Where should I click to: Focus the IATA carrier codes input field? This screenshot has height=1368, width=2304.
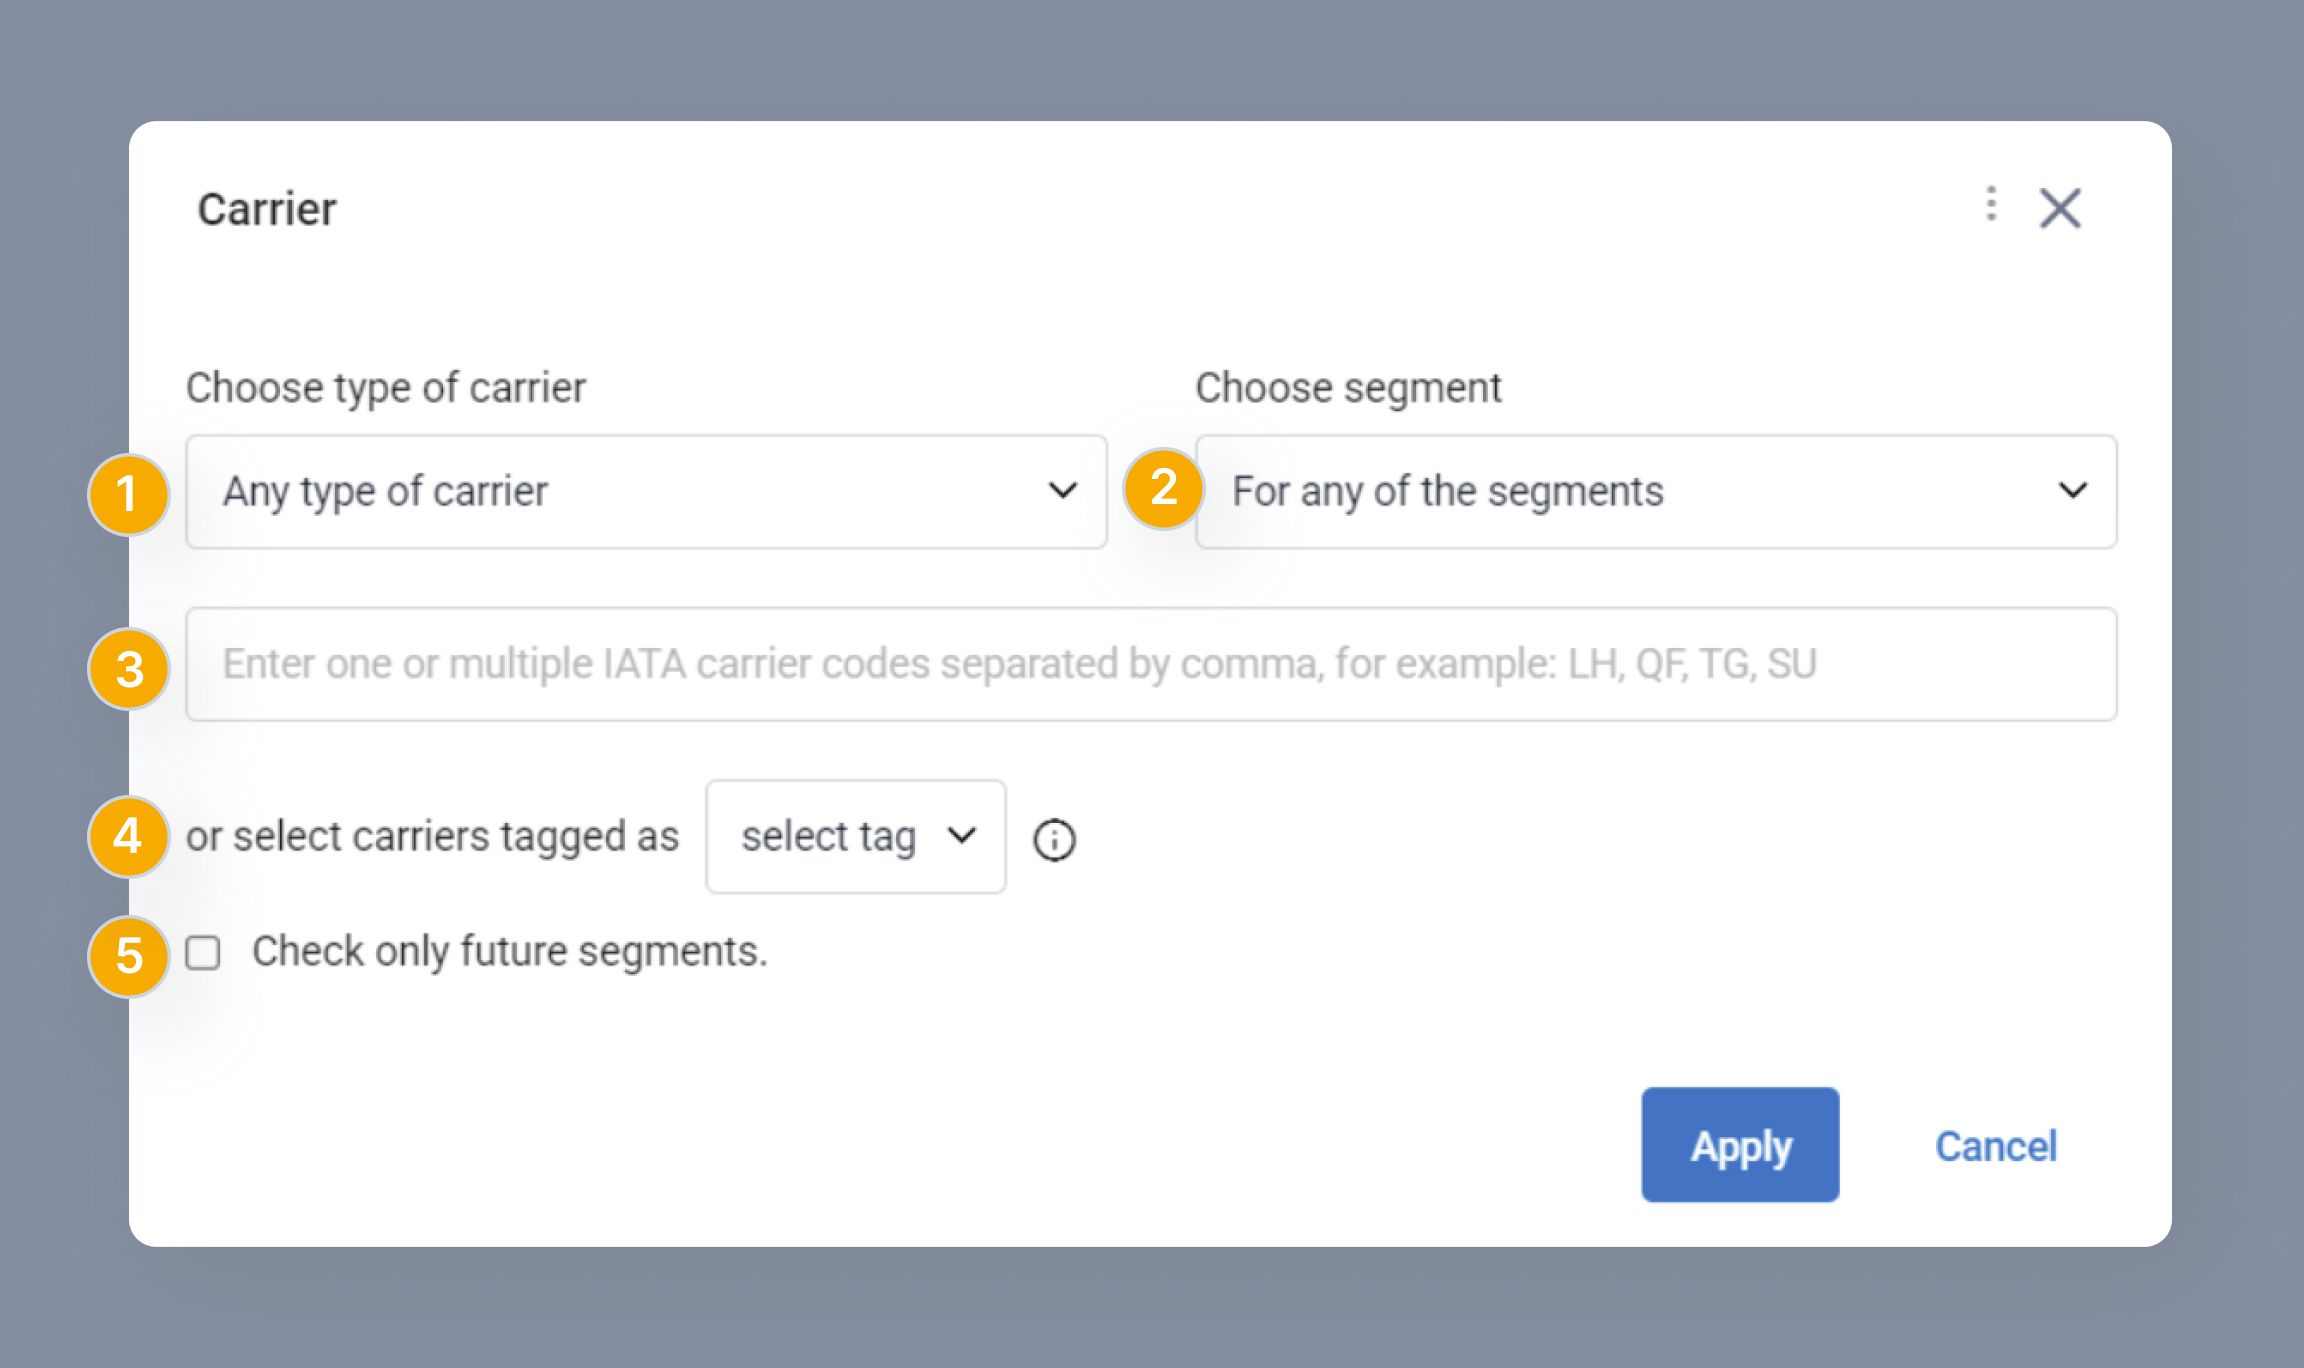pyautogui.click(x=1150, y=664)
